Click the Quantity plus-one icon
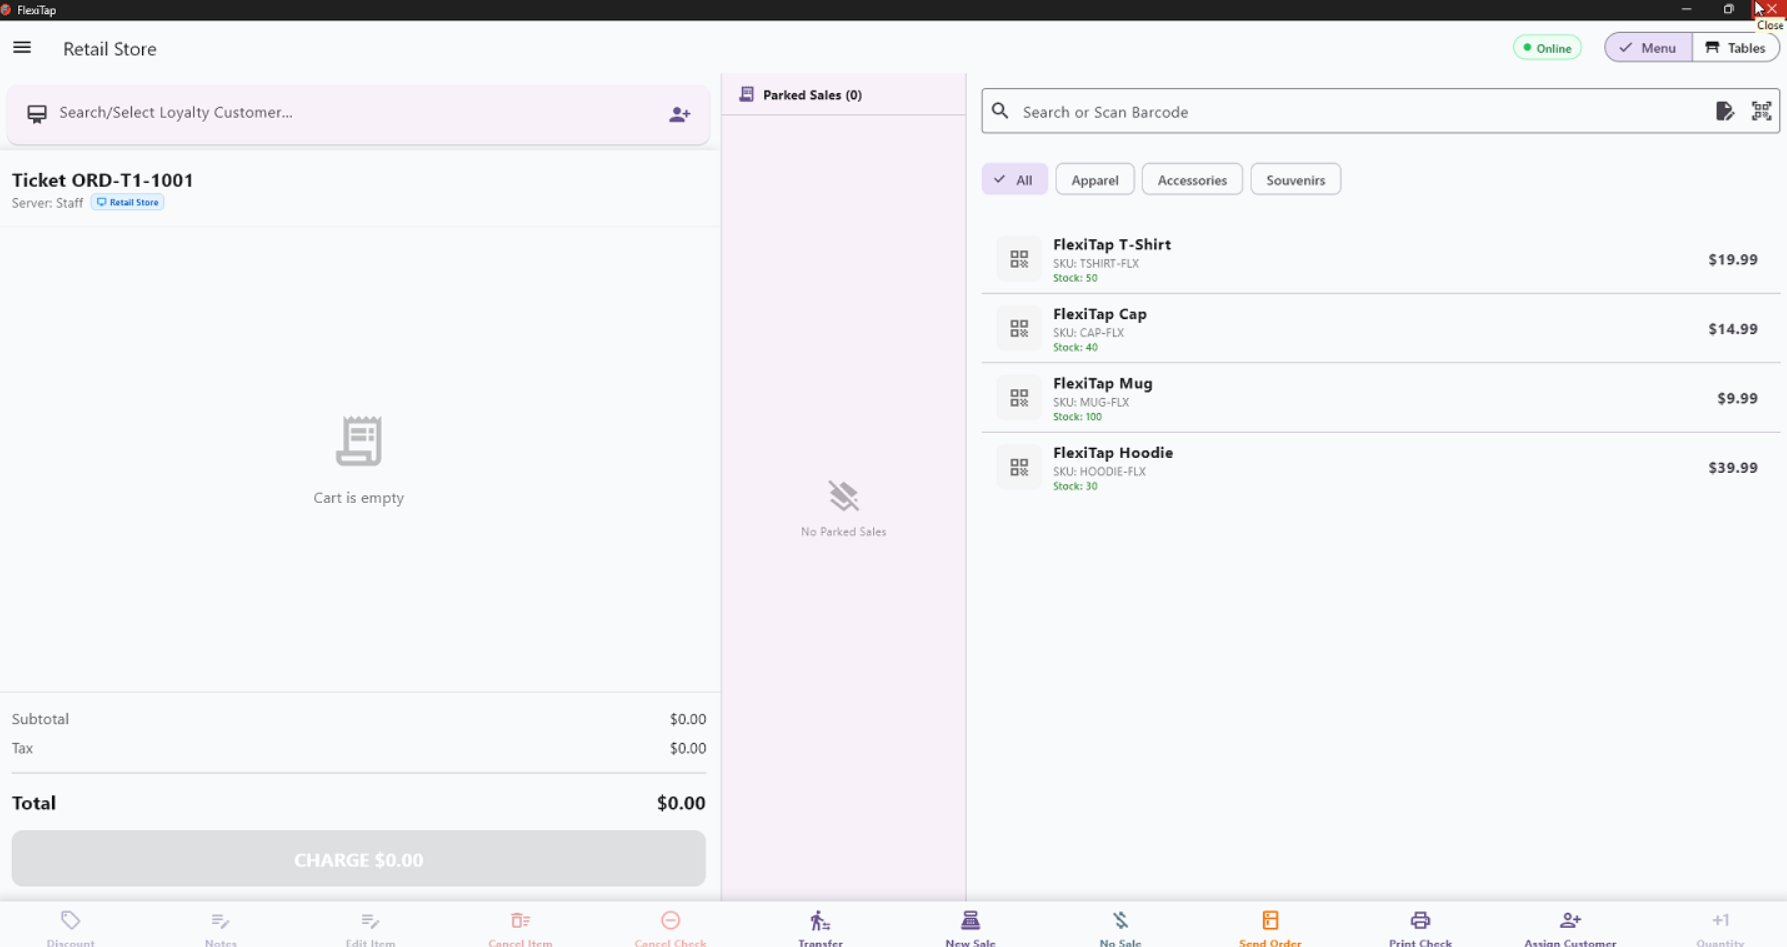This screenshot has width=1787, height=947. pos(1720,920)
